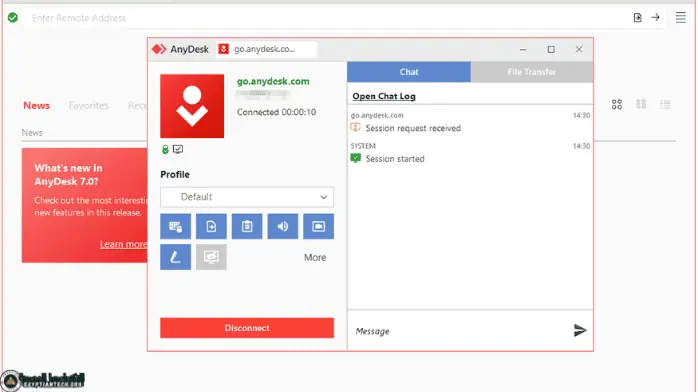Toggle keyboard and mouse control permission
The width and height of the screenshot is (698, 392).
point(175,226)
